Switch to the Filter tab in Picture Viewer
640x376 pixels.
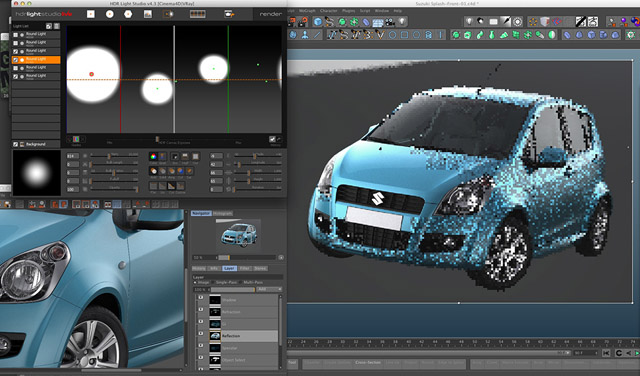point(244,268)
